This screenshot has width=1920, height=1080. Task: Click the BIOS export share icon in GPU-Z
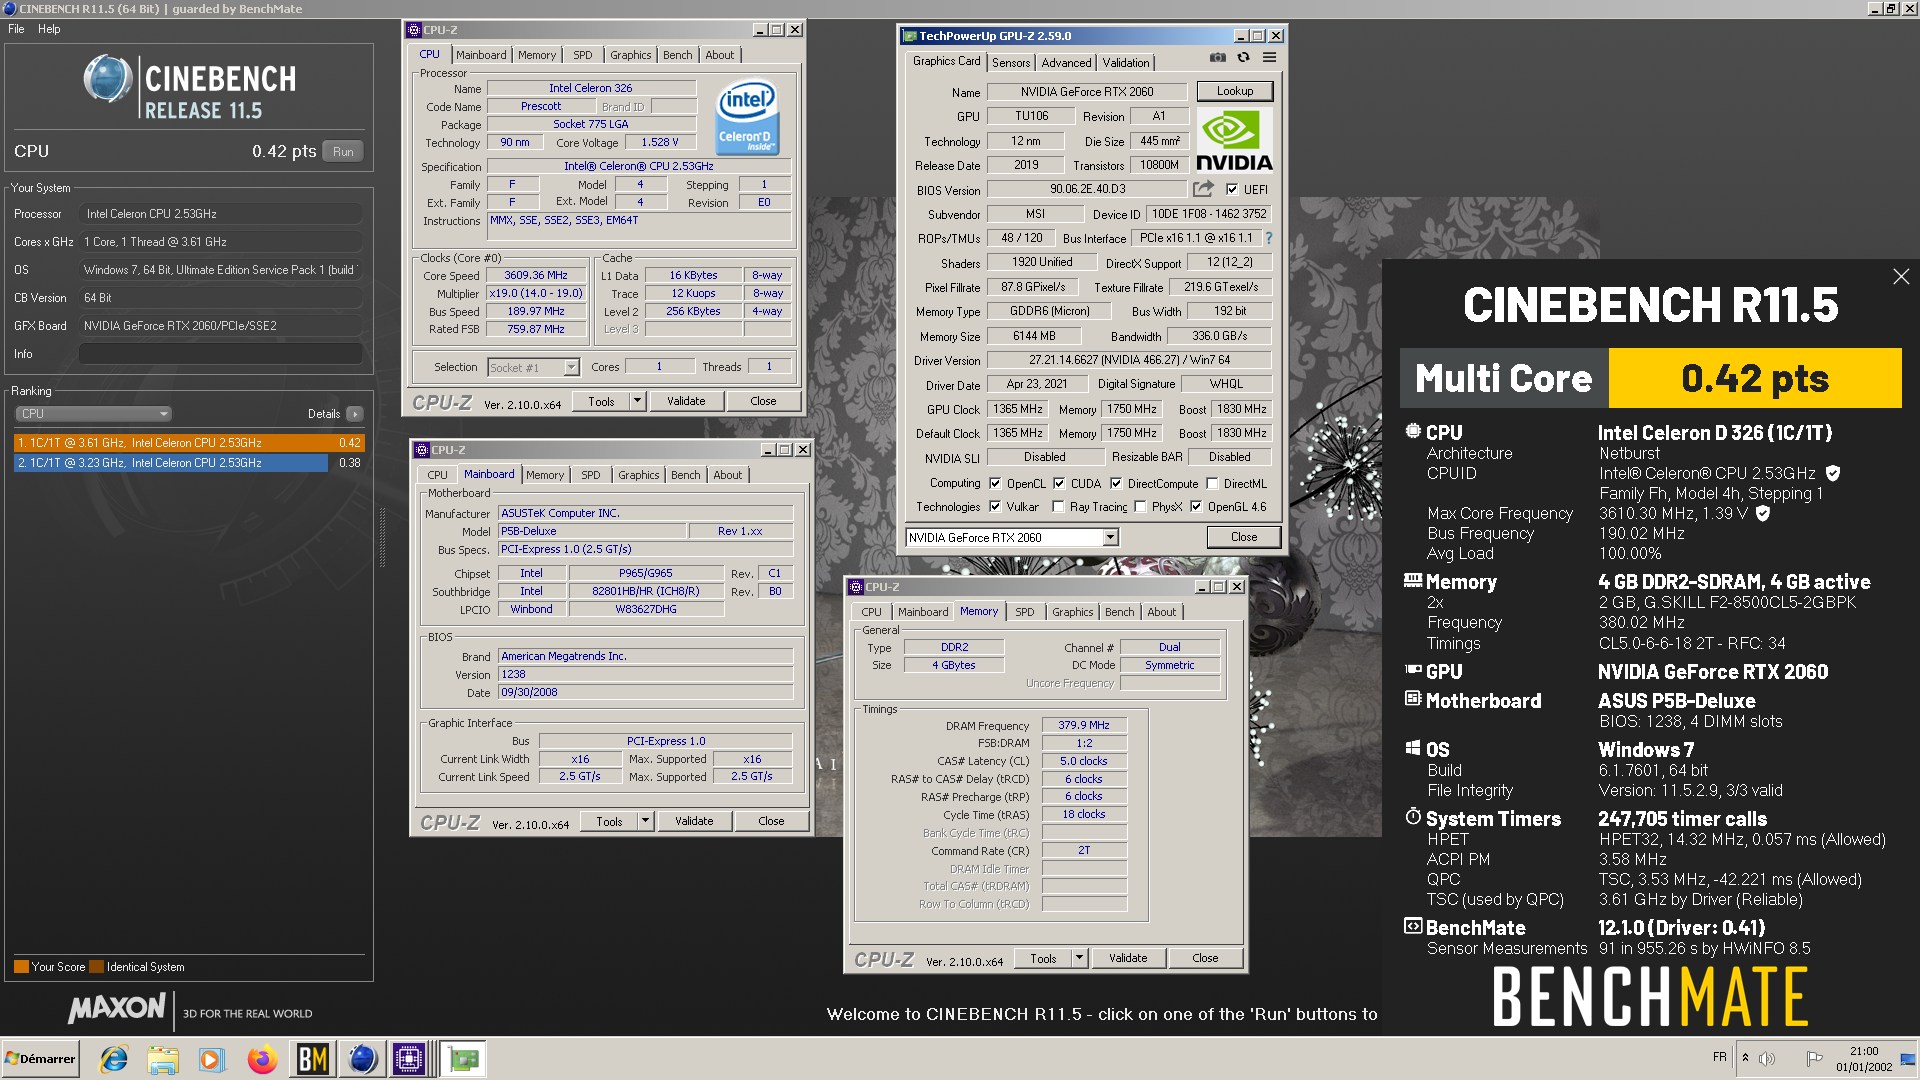[x=1203, y=188]
